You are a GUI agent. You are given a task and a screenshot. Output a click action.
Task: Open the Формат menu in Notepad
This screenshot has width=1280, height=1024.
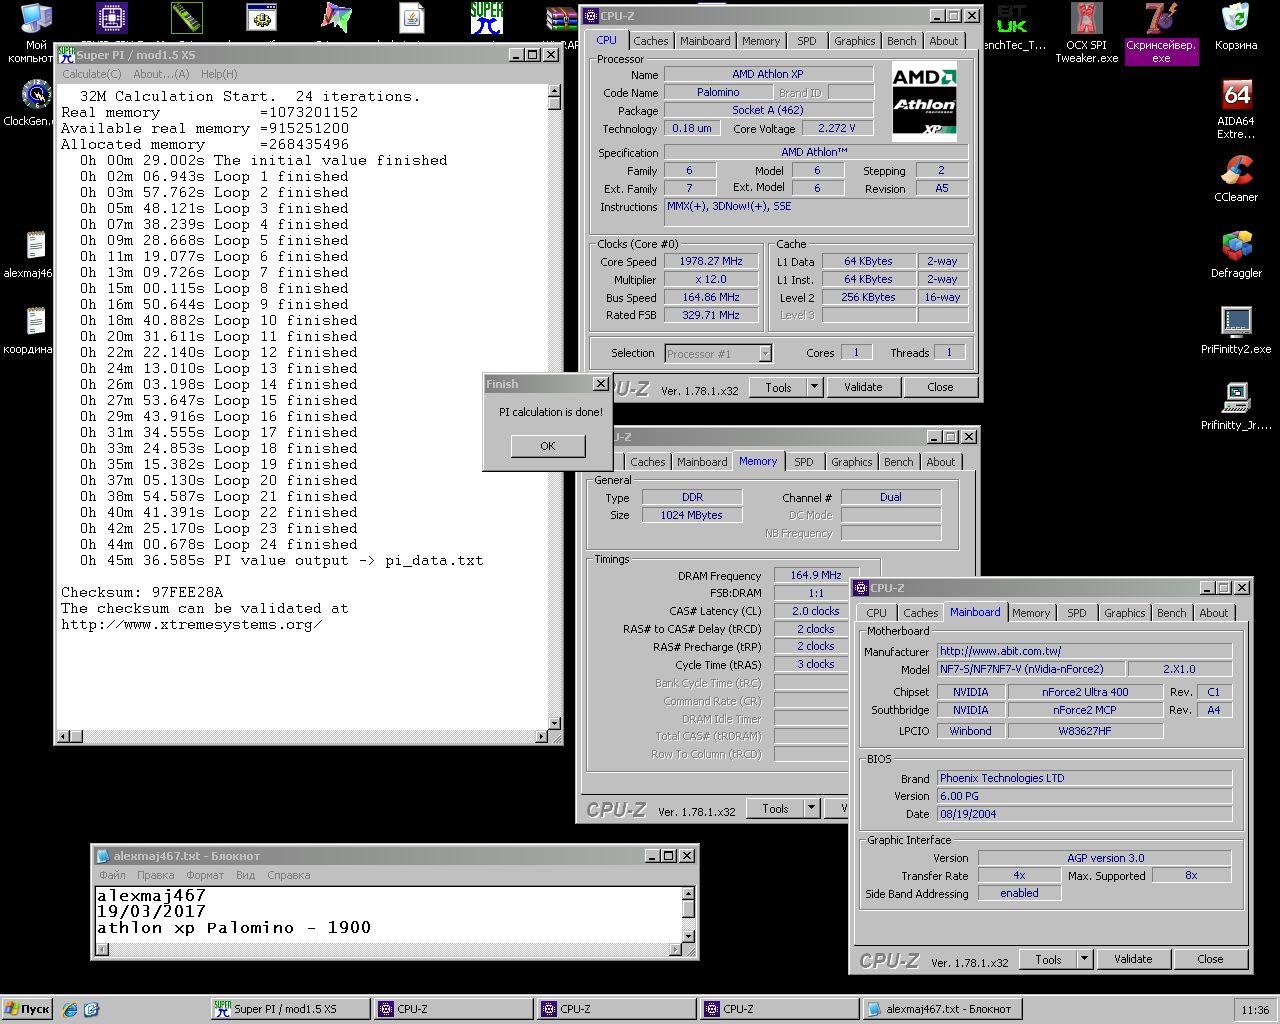pos(205,875)
